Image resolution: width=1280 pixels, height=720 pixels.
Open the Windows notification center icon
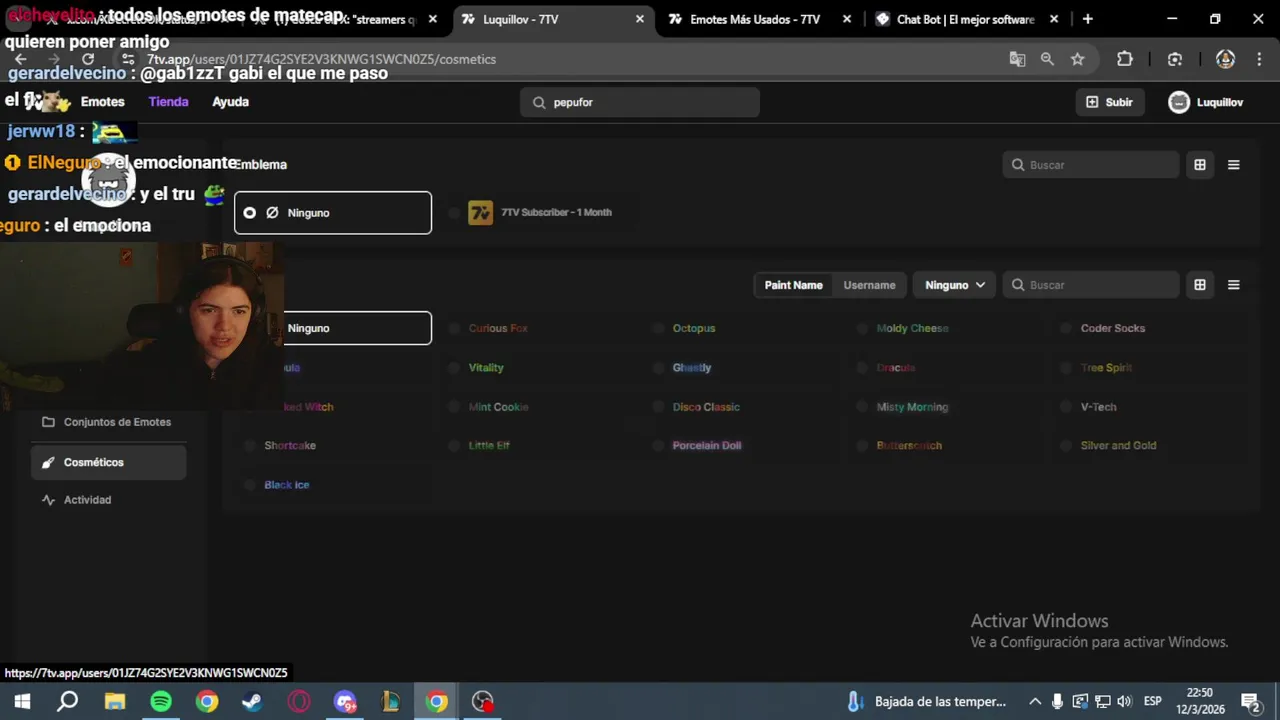[1250, 701]
